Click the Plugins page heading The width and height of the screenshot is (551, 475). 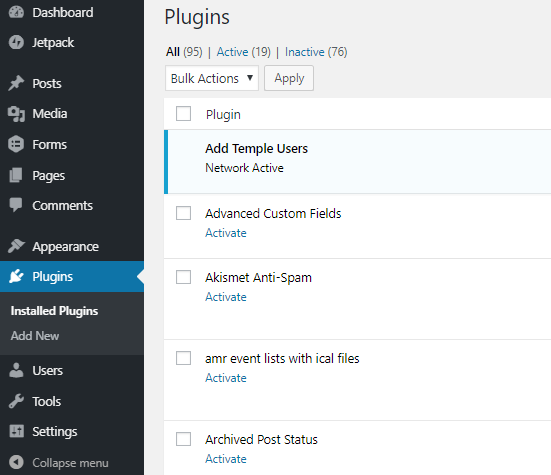point(197,17)
